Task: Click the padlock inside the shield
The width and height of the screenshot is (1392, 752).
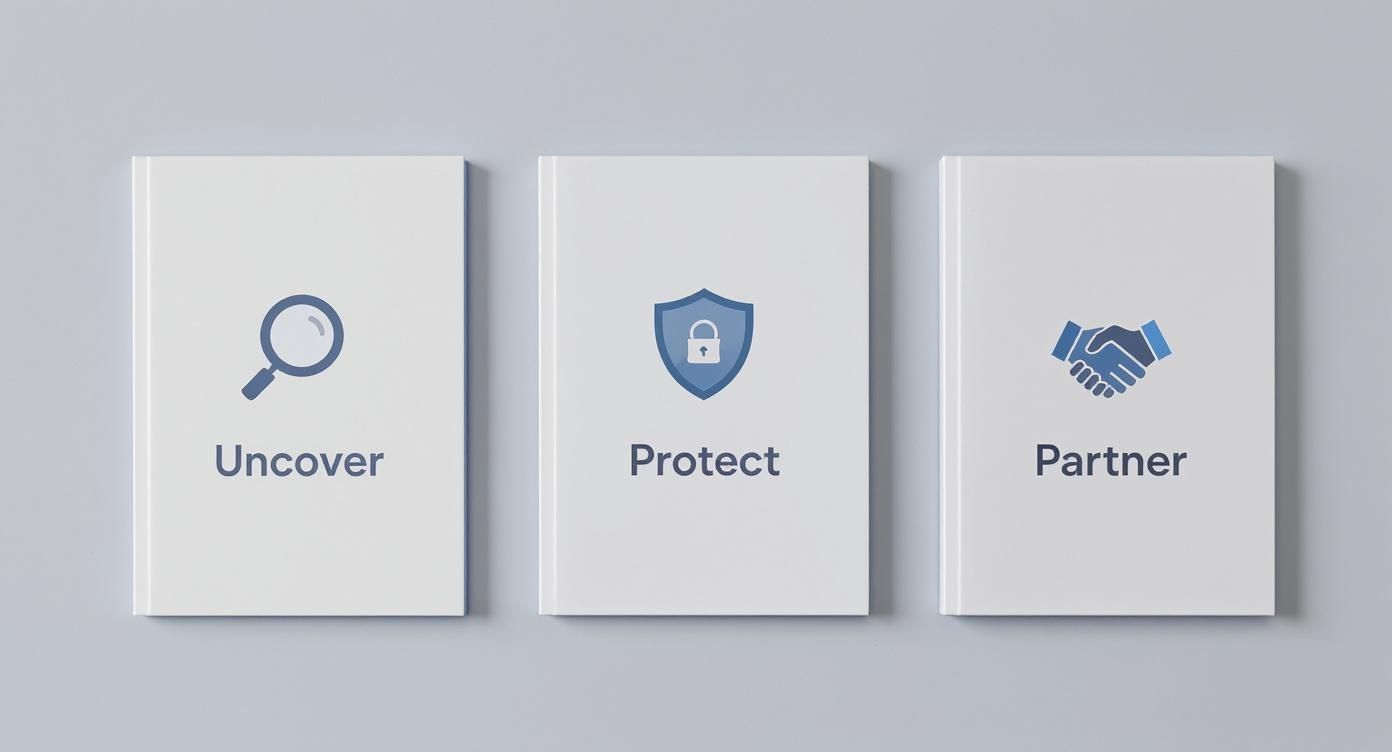Action: click(x=703, y=342)
